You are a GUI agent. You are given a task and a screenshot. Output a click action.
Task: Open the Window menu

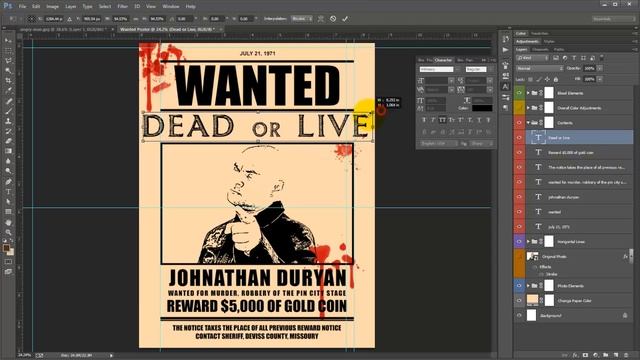(x=171, y=7)
